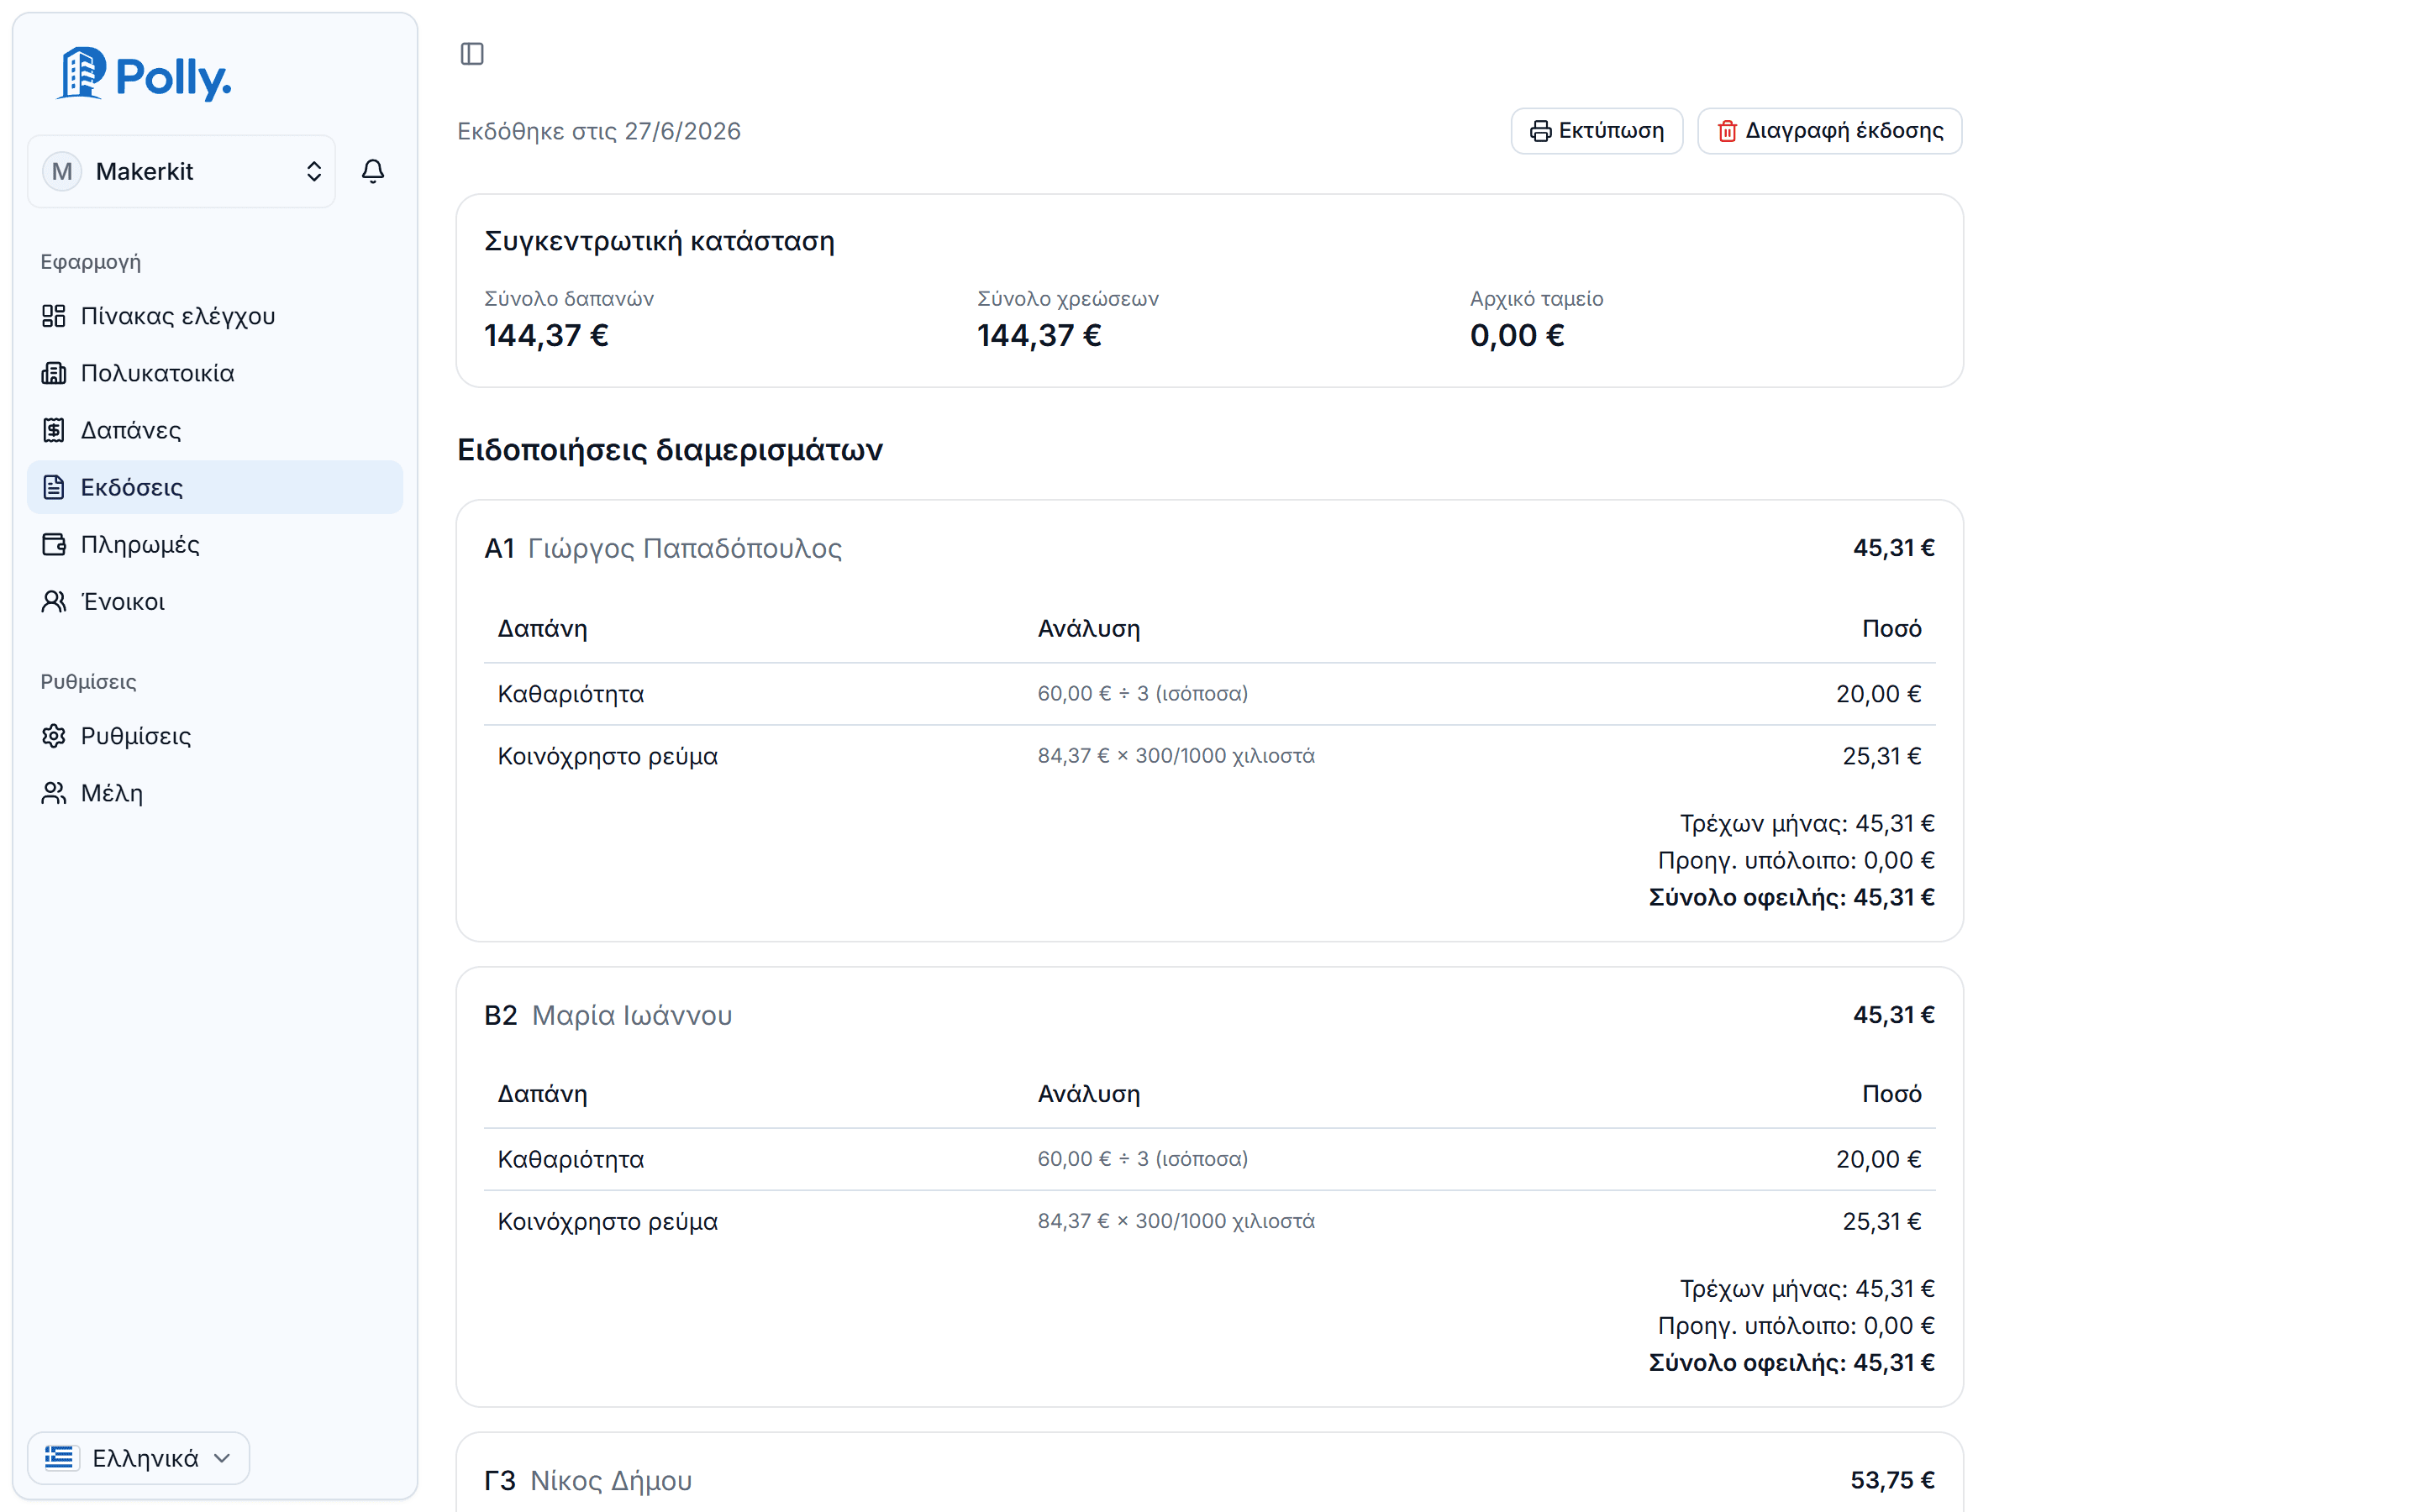The image size is (2420, 1512).
Task: Open Πίνακας ελέγχου dashboard icon
Action: [54, 316]
